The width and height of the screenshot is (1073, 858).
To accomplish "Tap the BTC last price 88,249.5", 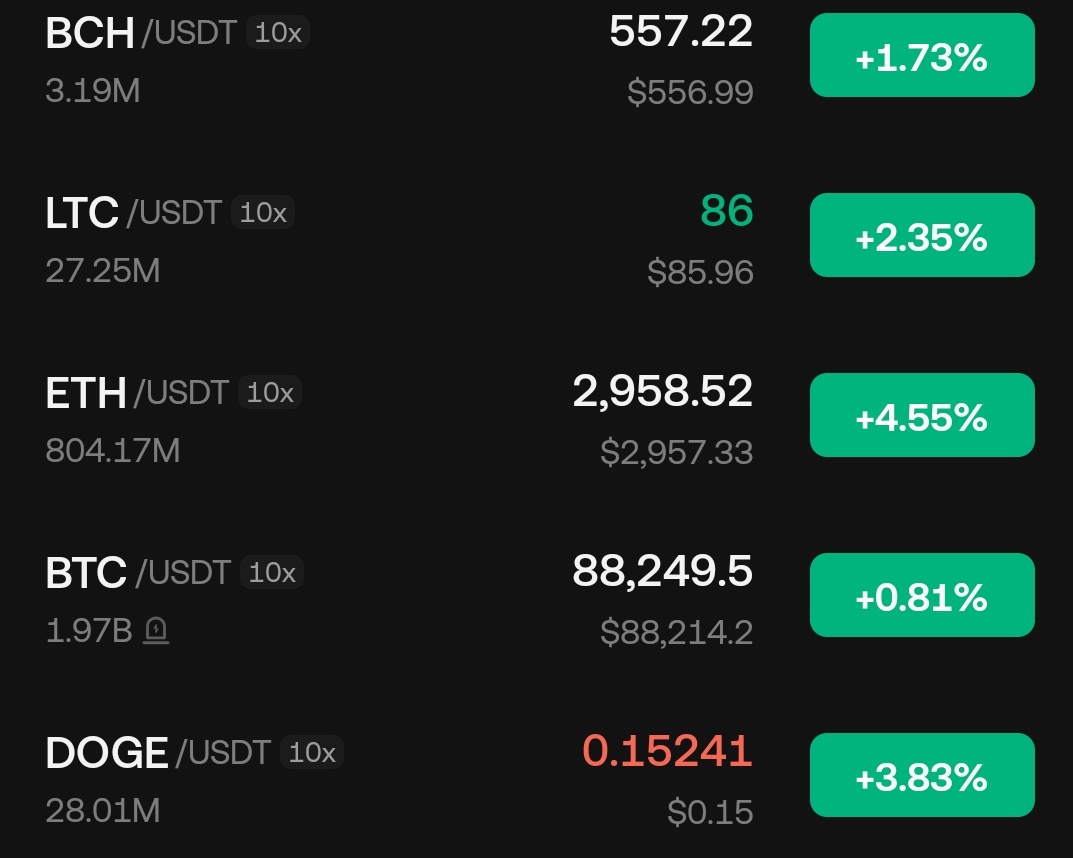I will point(662,571).
